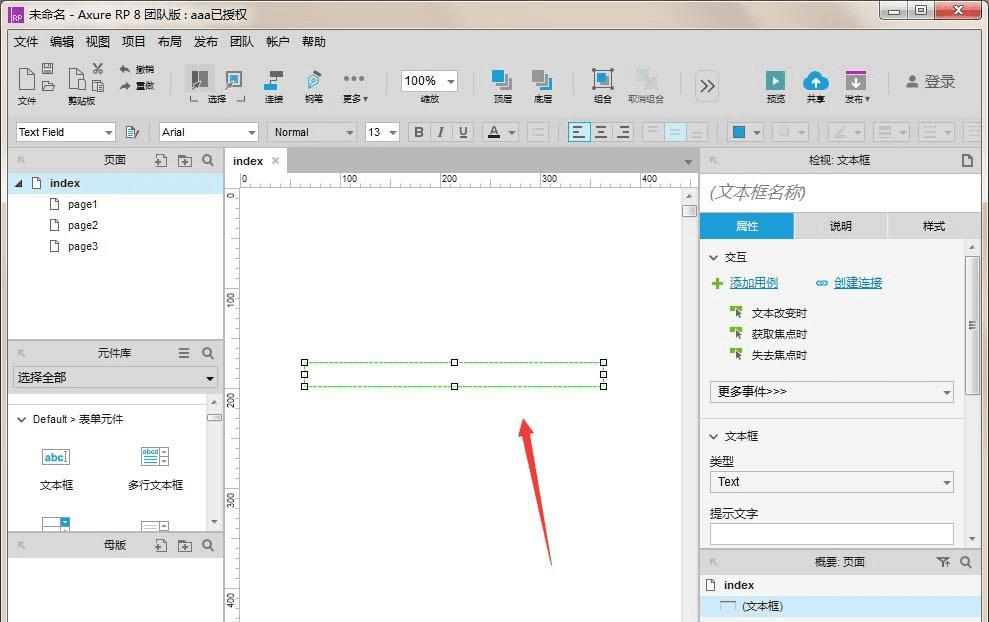Switch to the 说明 tab
Viewport: 989px width, 622px height.
pos(840,226)
